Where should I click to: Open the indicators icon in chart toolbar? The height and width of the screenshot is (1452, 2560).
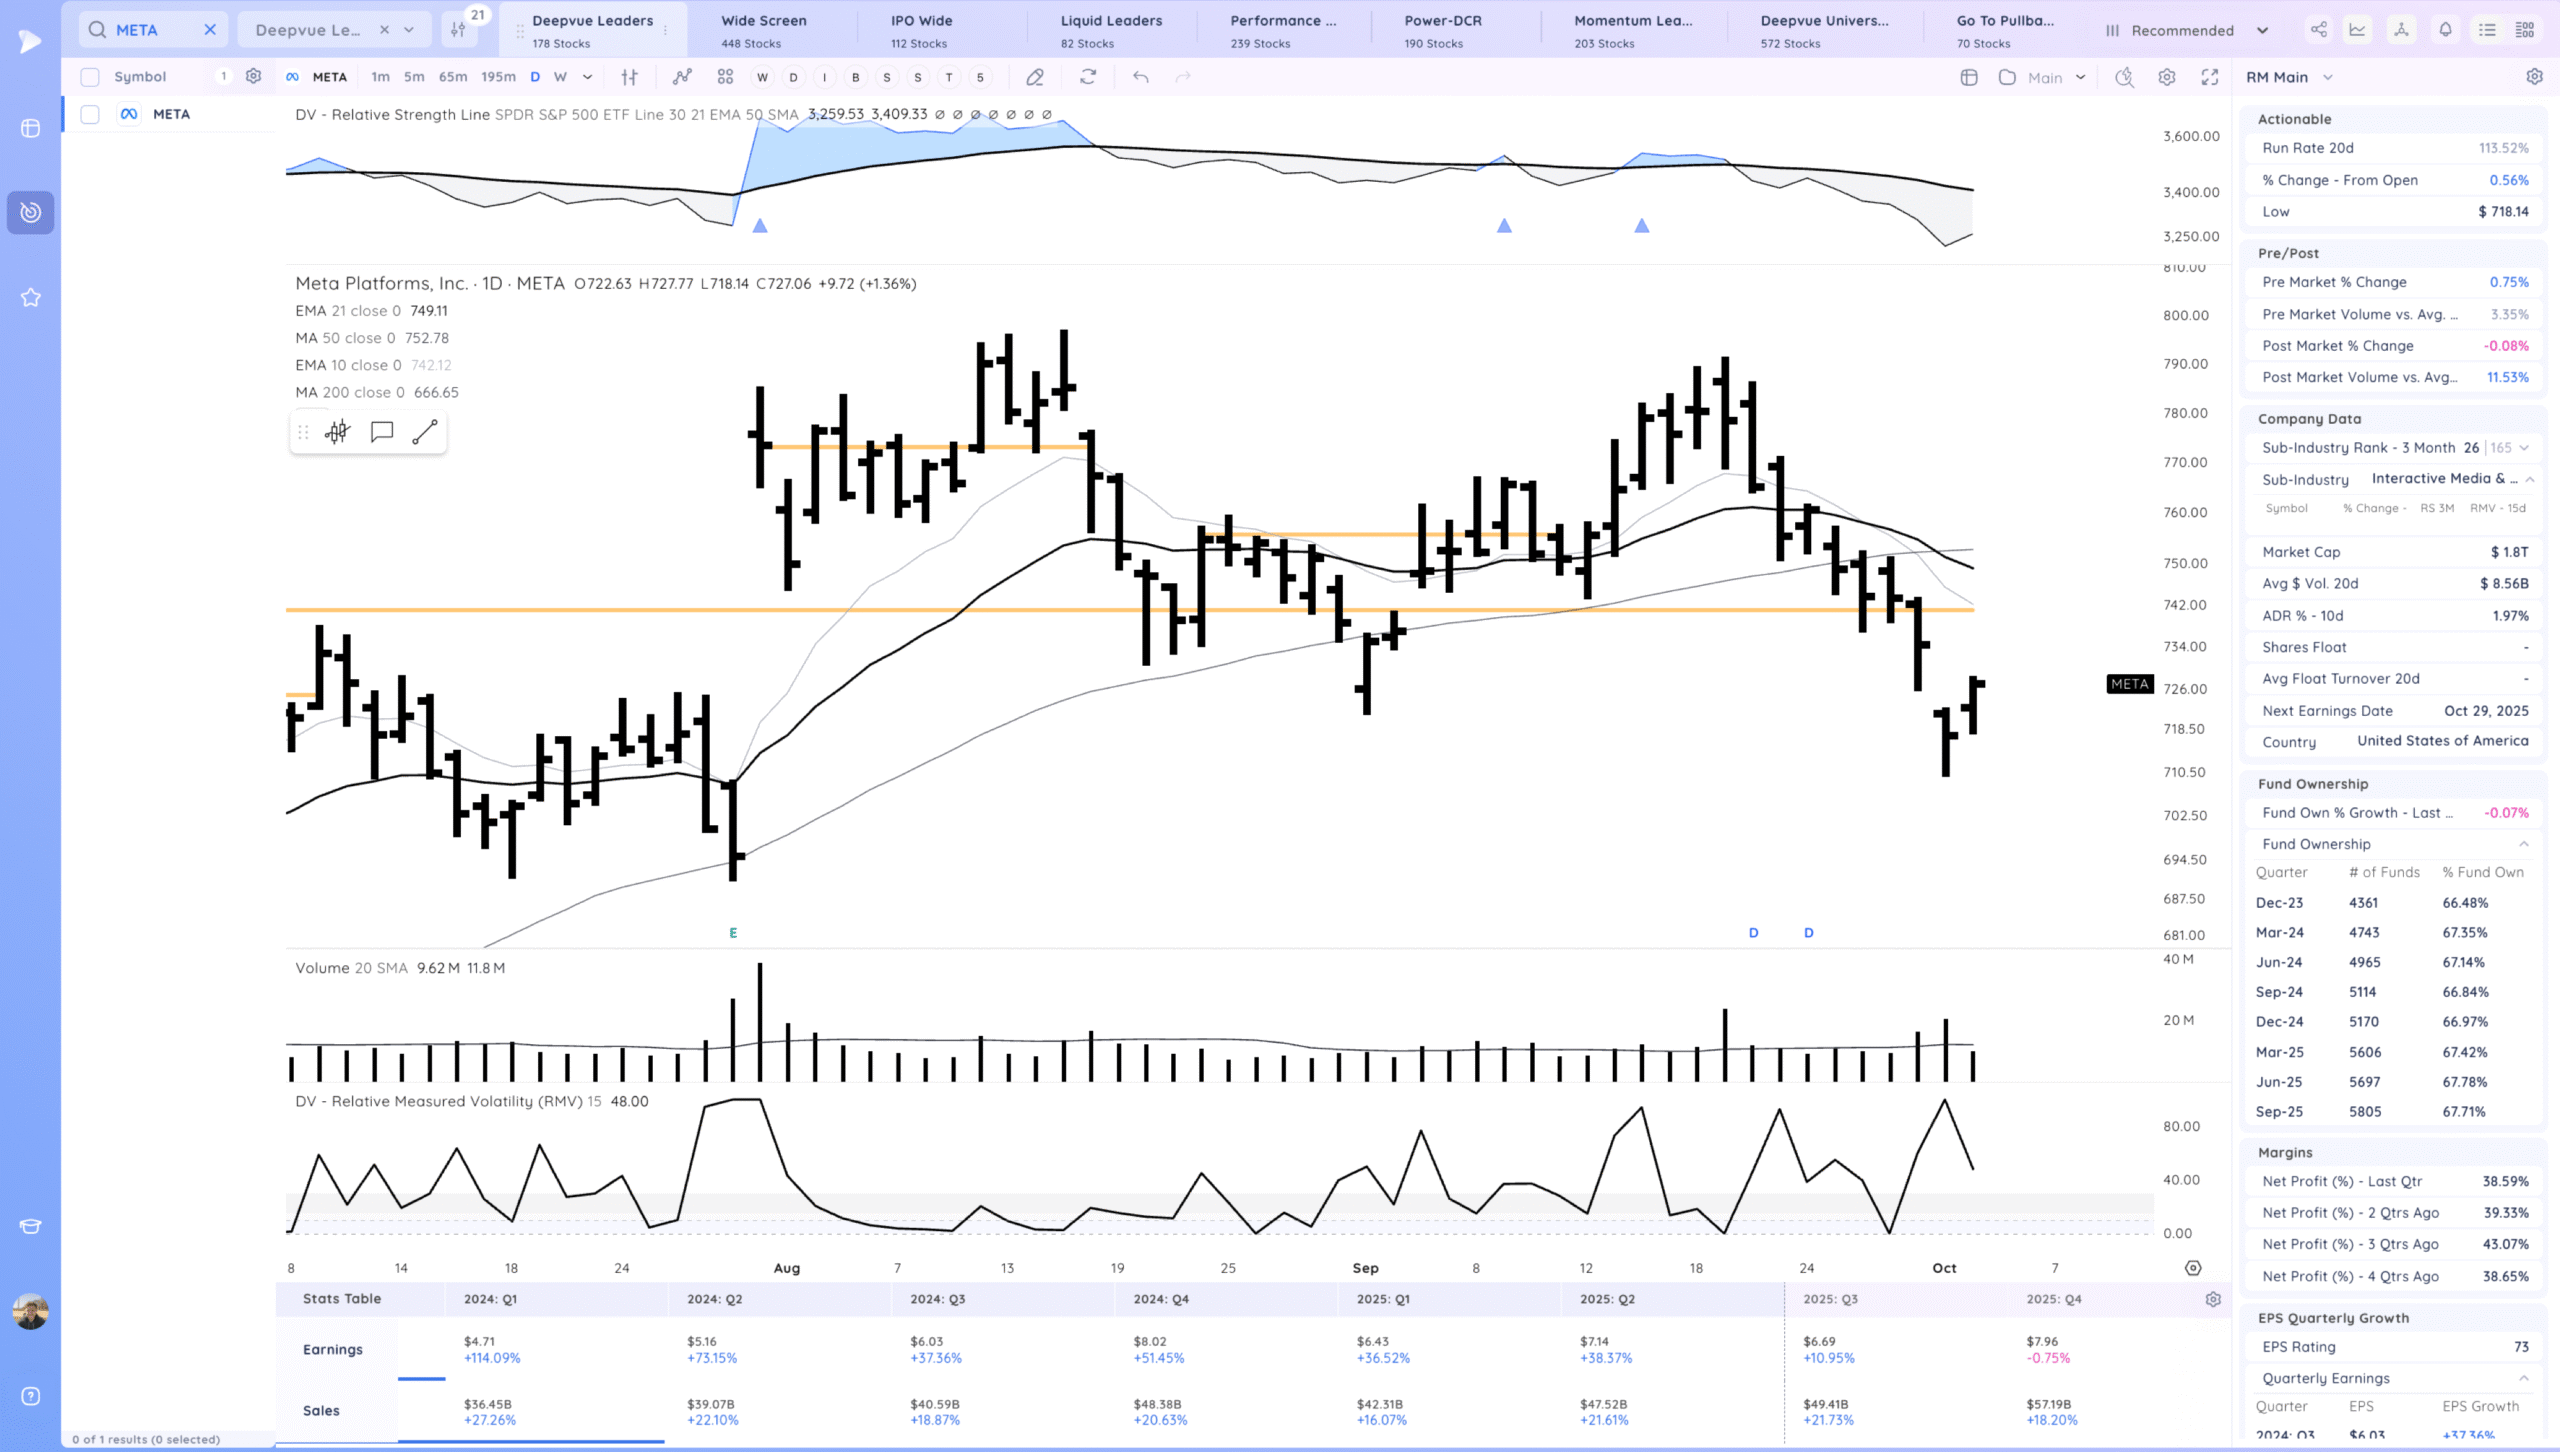682,77
